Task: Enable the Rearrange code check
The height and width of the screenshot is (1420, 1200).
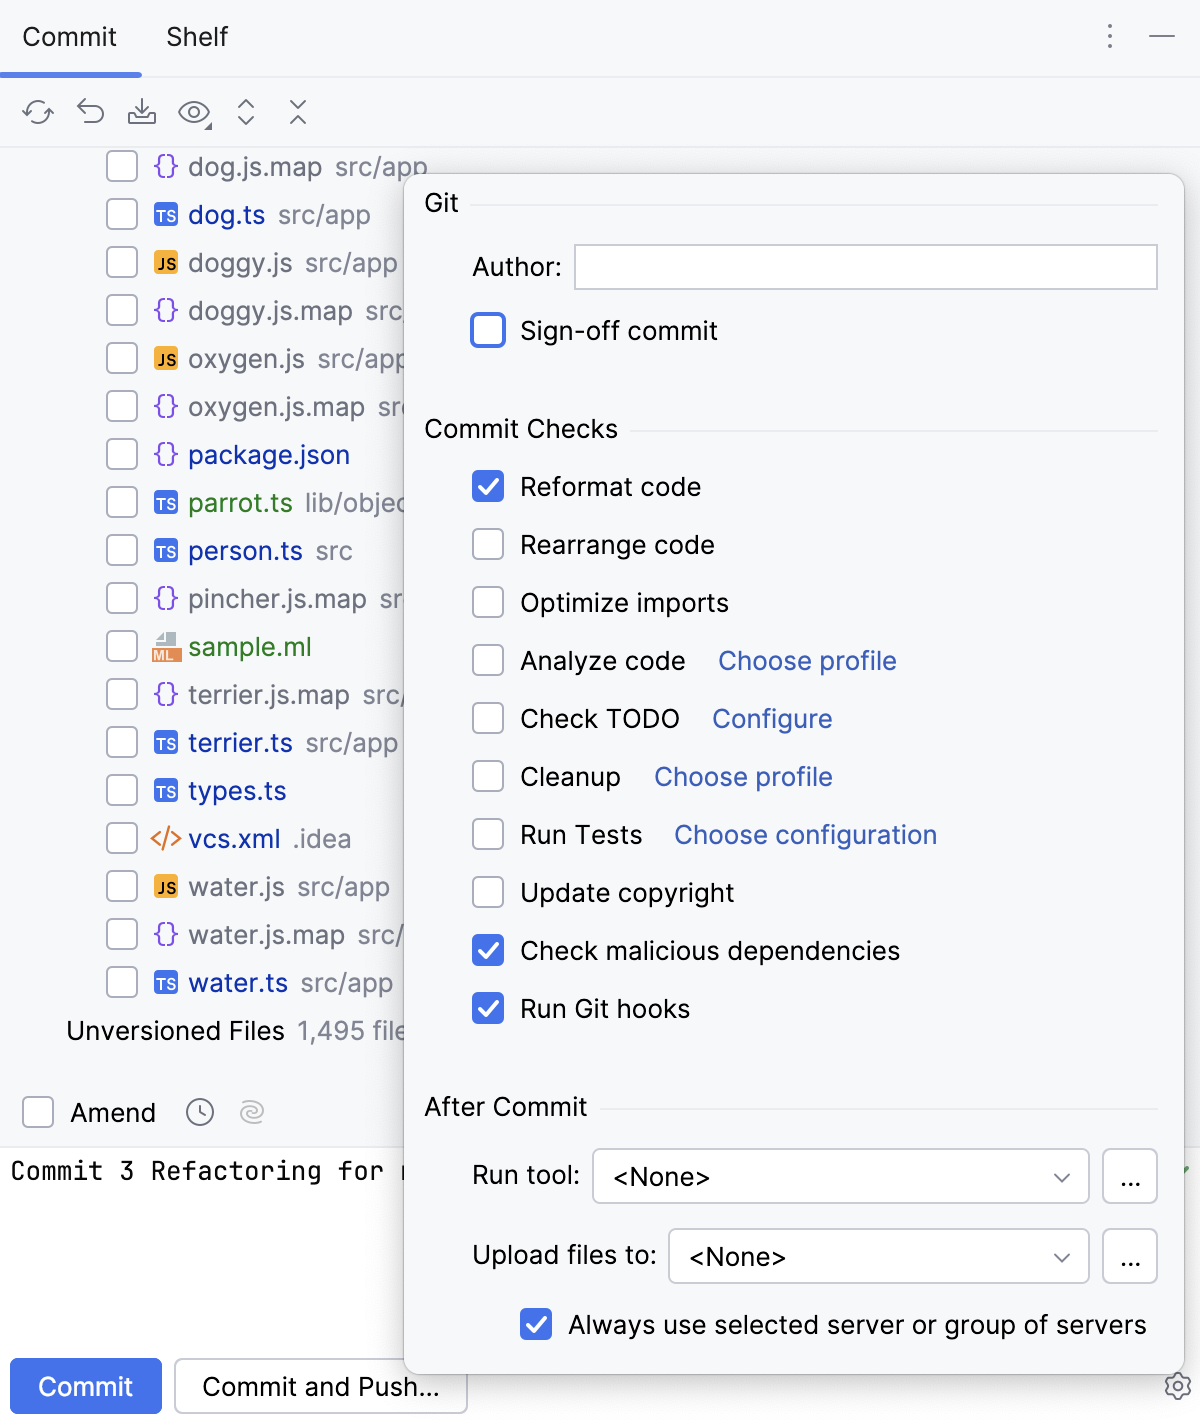Action: click(x=487, y=544)
